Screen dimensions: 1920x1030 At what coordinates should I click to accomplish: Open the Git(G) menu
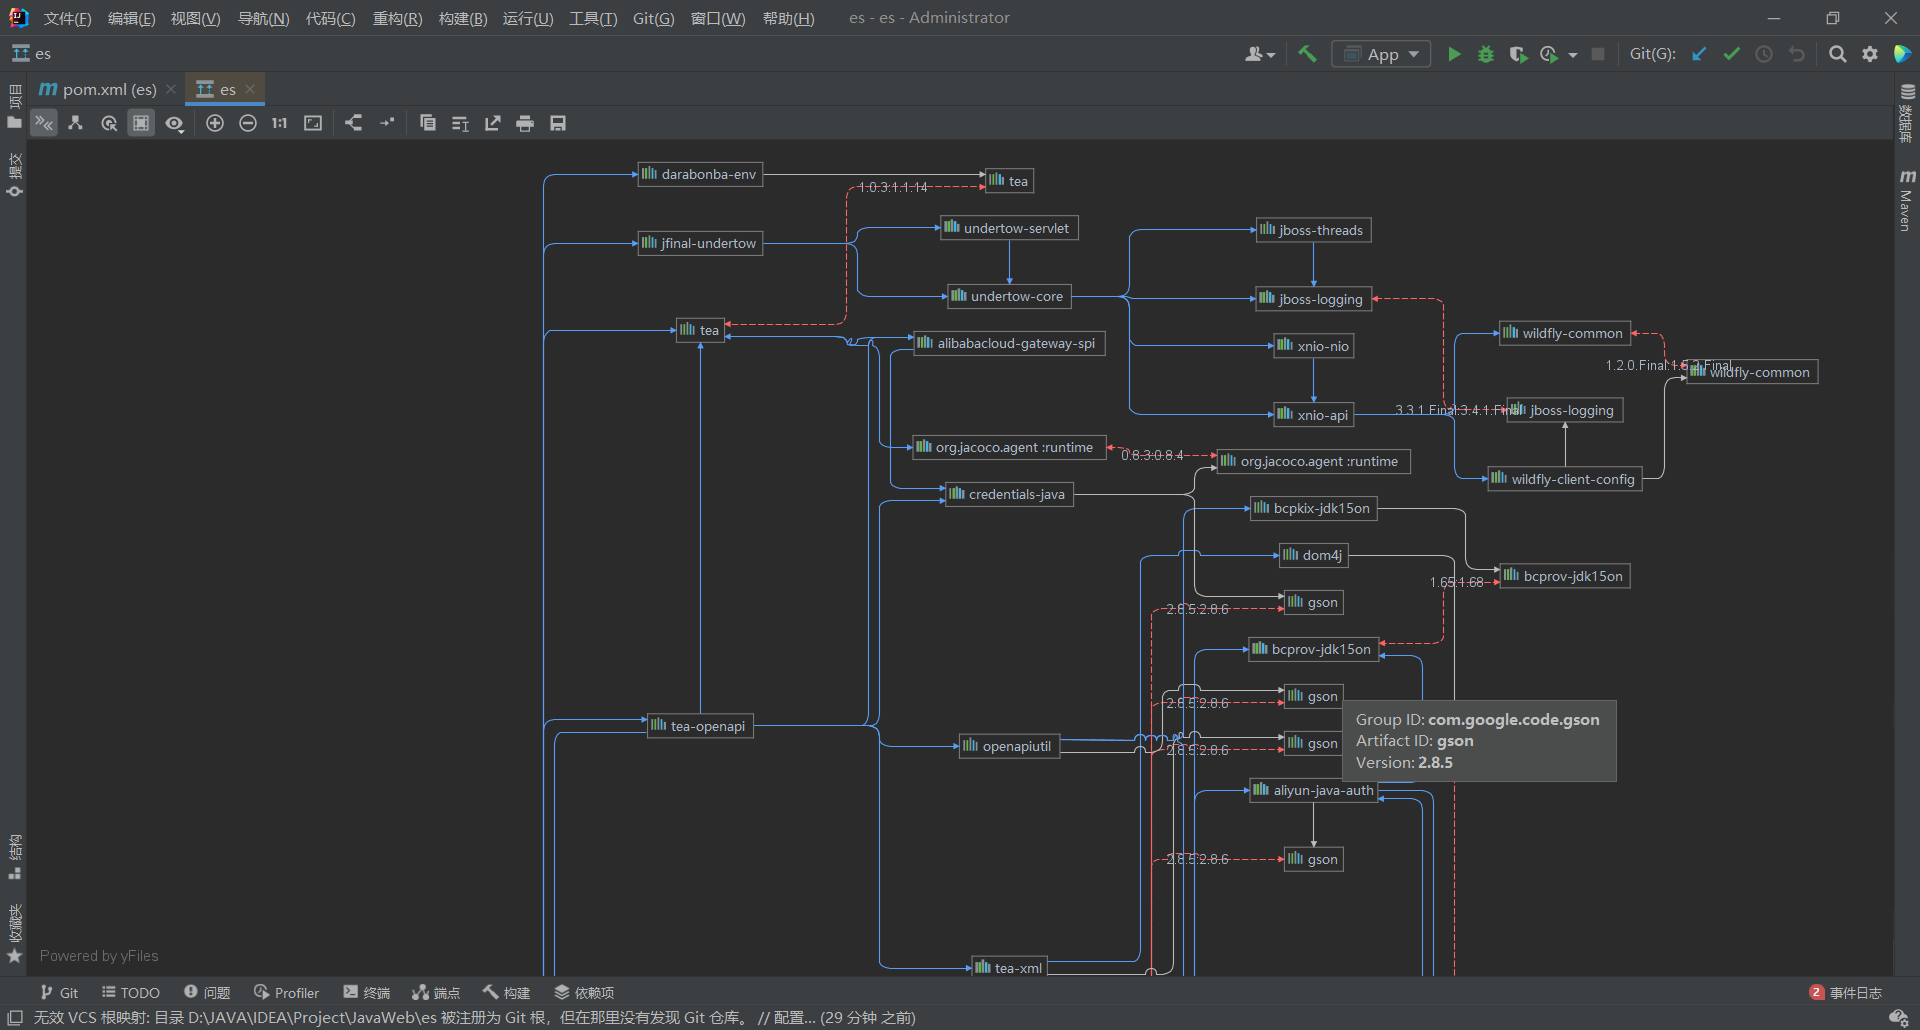(653, 18)
